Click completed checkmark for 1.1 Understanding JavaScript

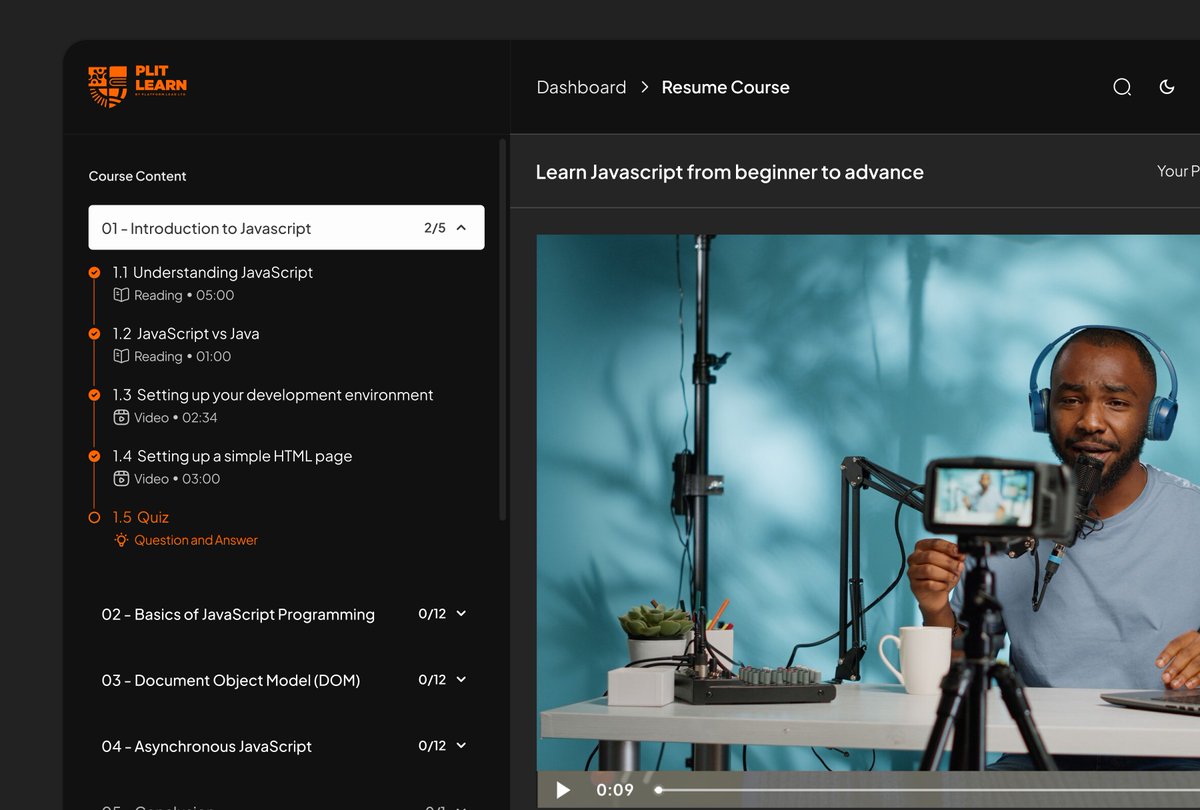click(x=94, y=272)
